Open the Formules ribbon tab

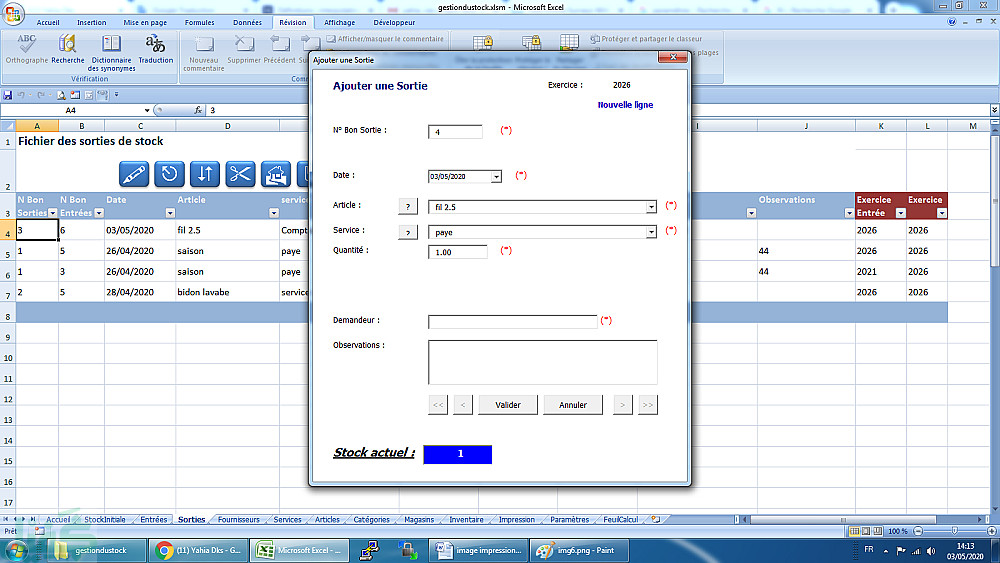[x=200, y=22]
